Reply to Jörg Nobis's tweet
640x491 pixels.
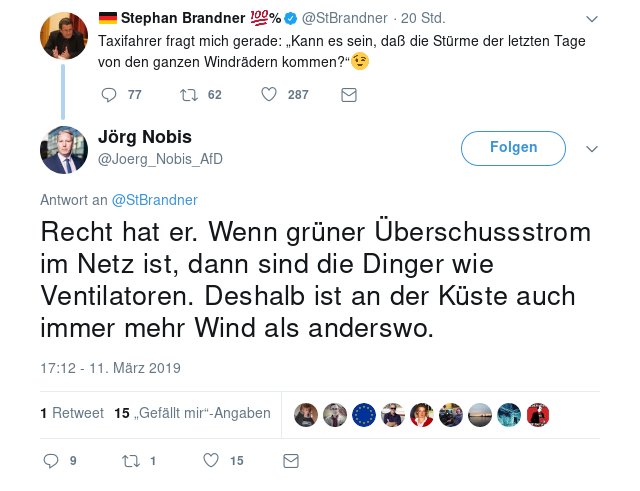tap(53, 461)
